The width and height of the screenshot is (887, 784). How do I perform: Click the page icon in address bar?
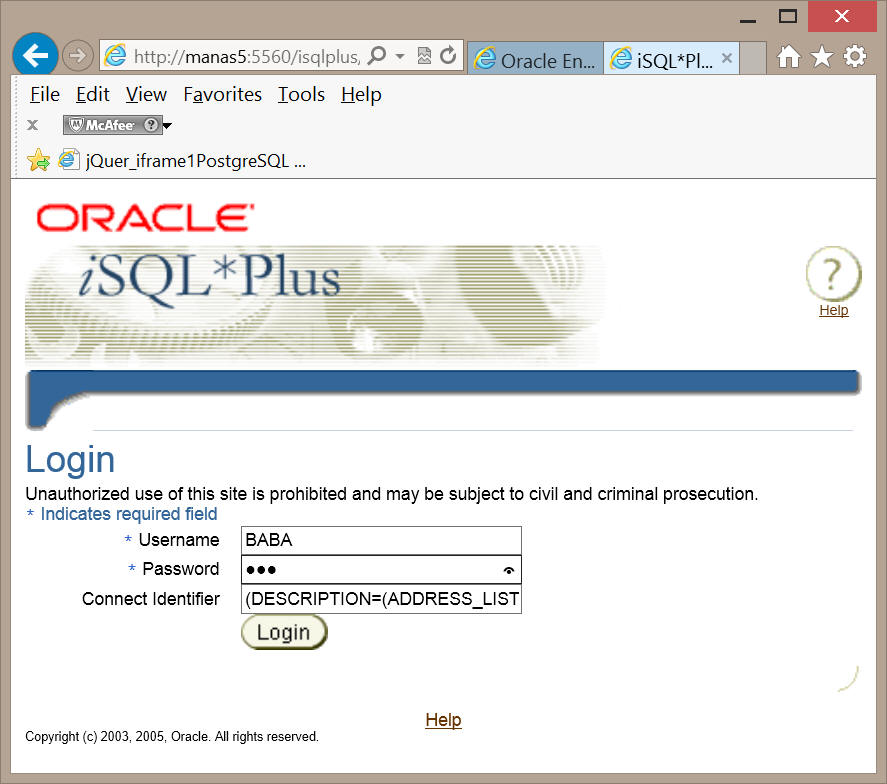pyautogui.click(x=116, y=55)
